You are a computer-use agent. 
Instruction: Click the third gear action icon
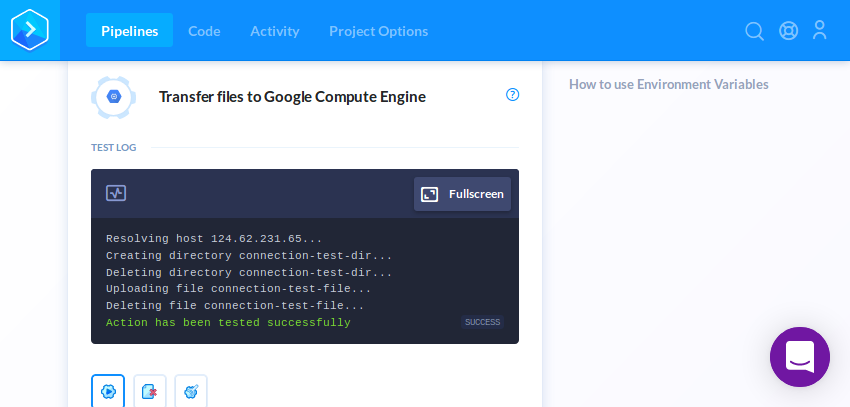point(191,391)
